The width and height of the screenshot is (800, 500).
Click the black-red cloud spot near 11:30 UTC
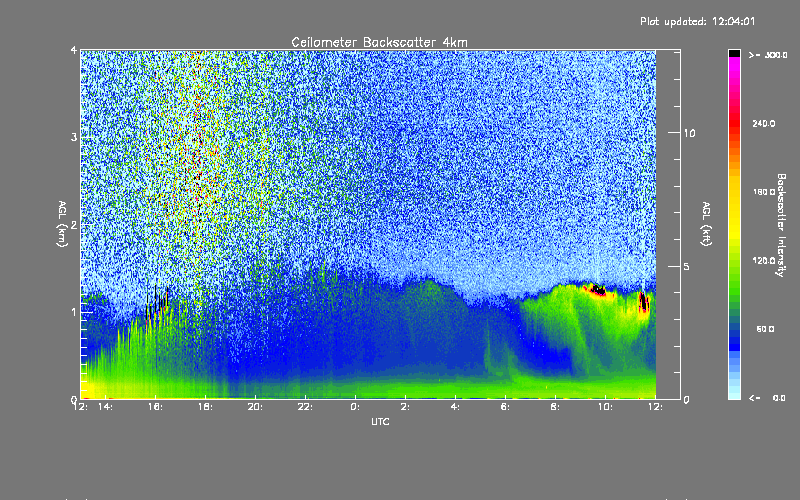pyautogui.click(x=643, y=302)
